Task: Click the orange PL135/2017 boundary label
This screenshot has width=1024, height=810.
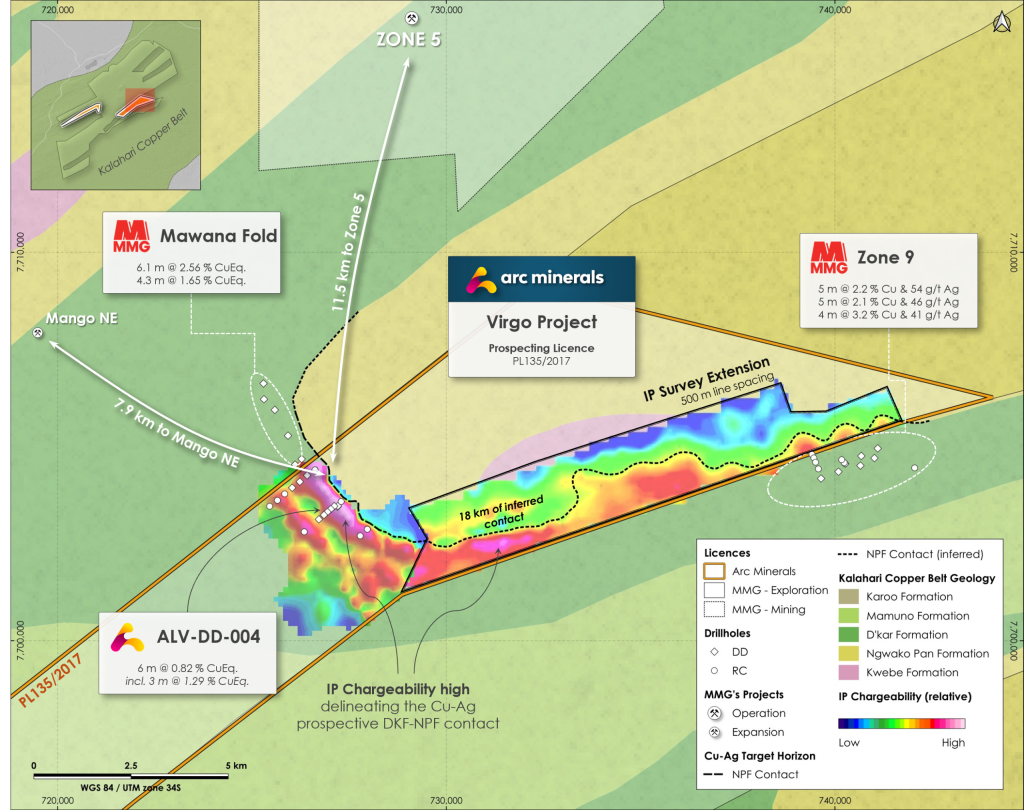Action: 50,679
